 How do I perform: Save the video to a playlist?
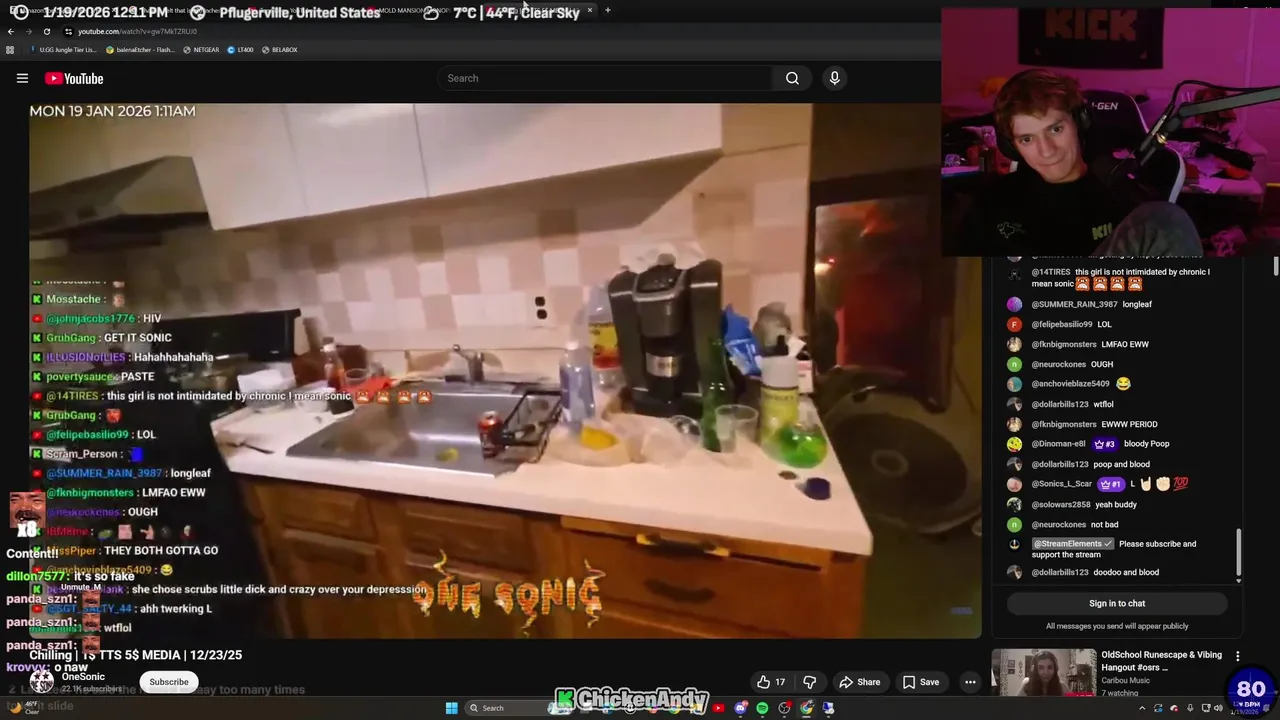click(921, 682)
